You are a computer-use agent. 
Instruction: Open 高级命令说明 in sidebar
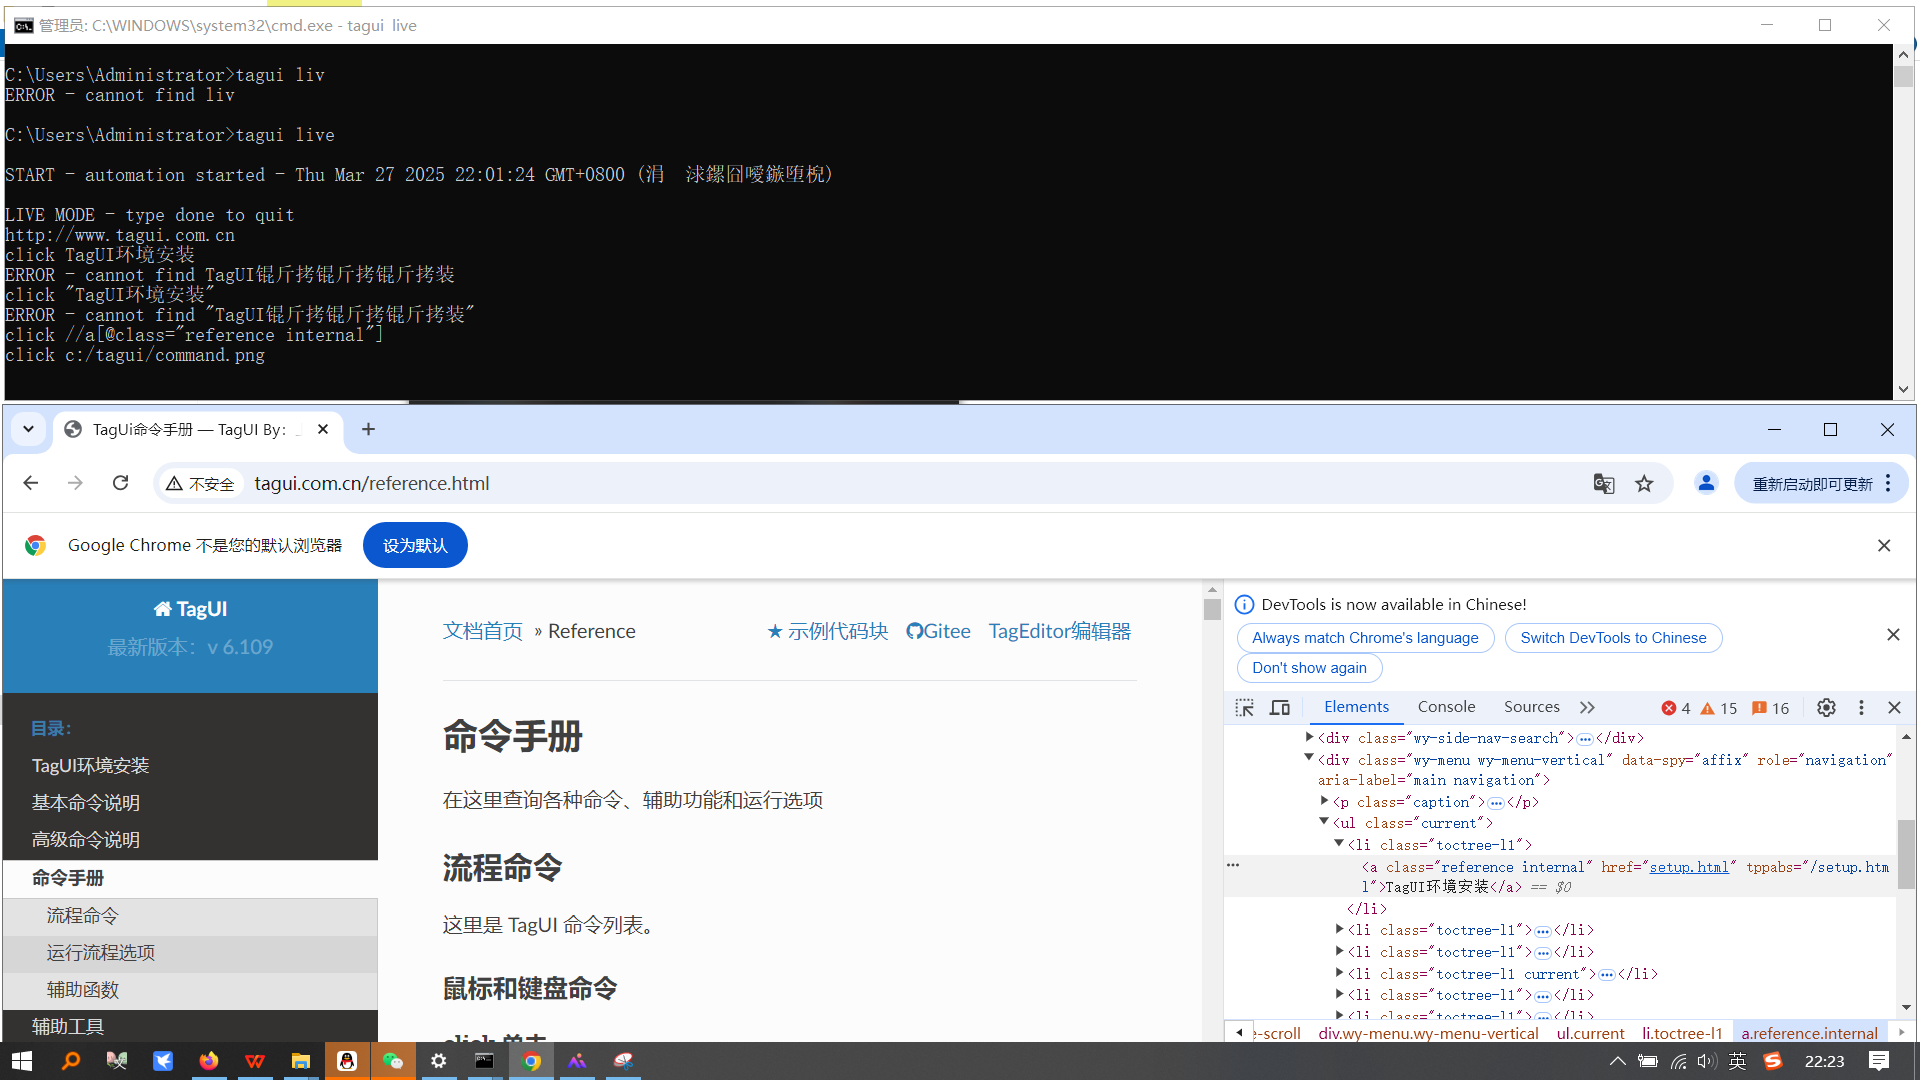86,840
